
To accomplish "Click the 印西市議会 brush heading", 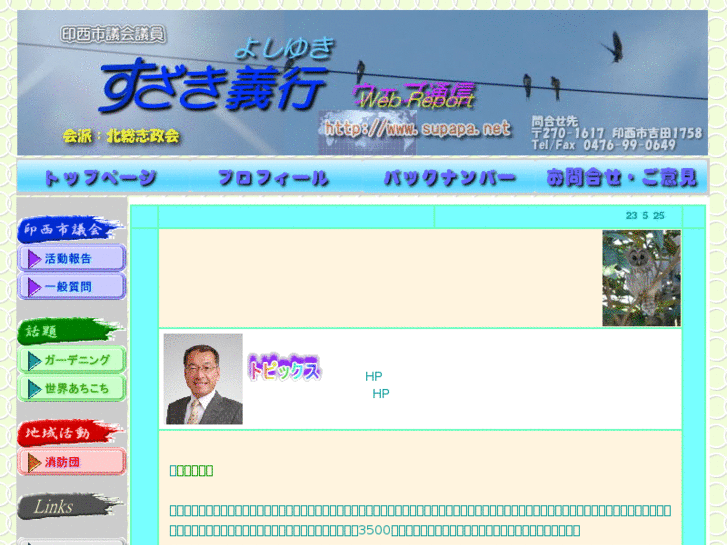I will pyautogui.click(x=70, y=229).
